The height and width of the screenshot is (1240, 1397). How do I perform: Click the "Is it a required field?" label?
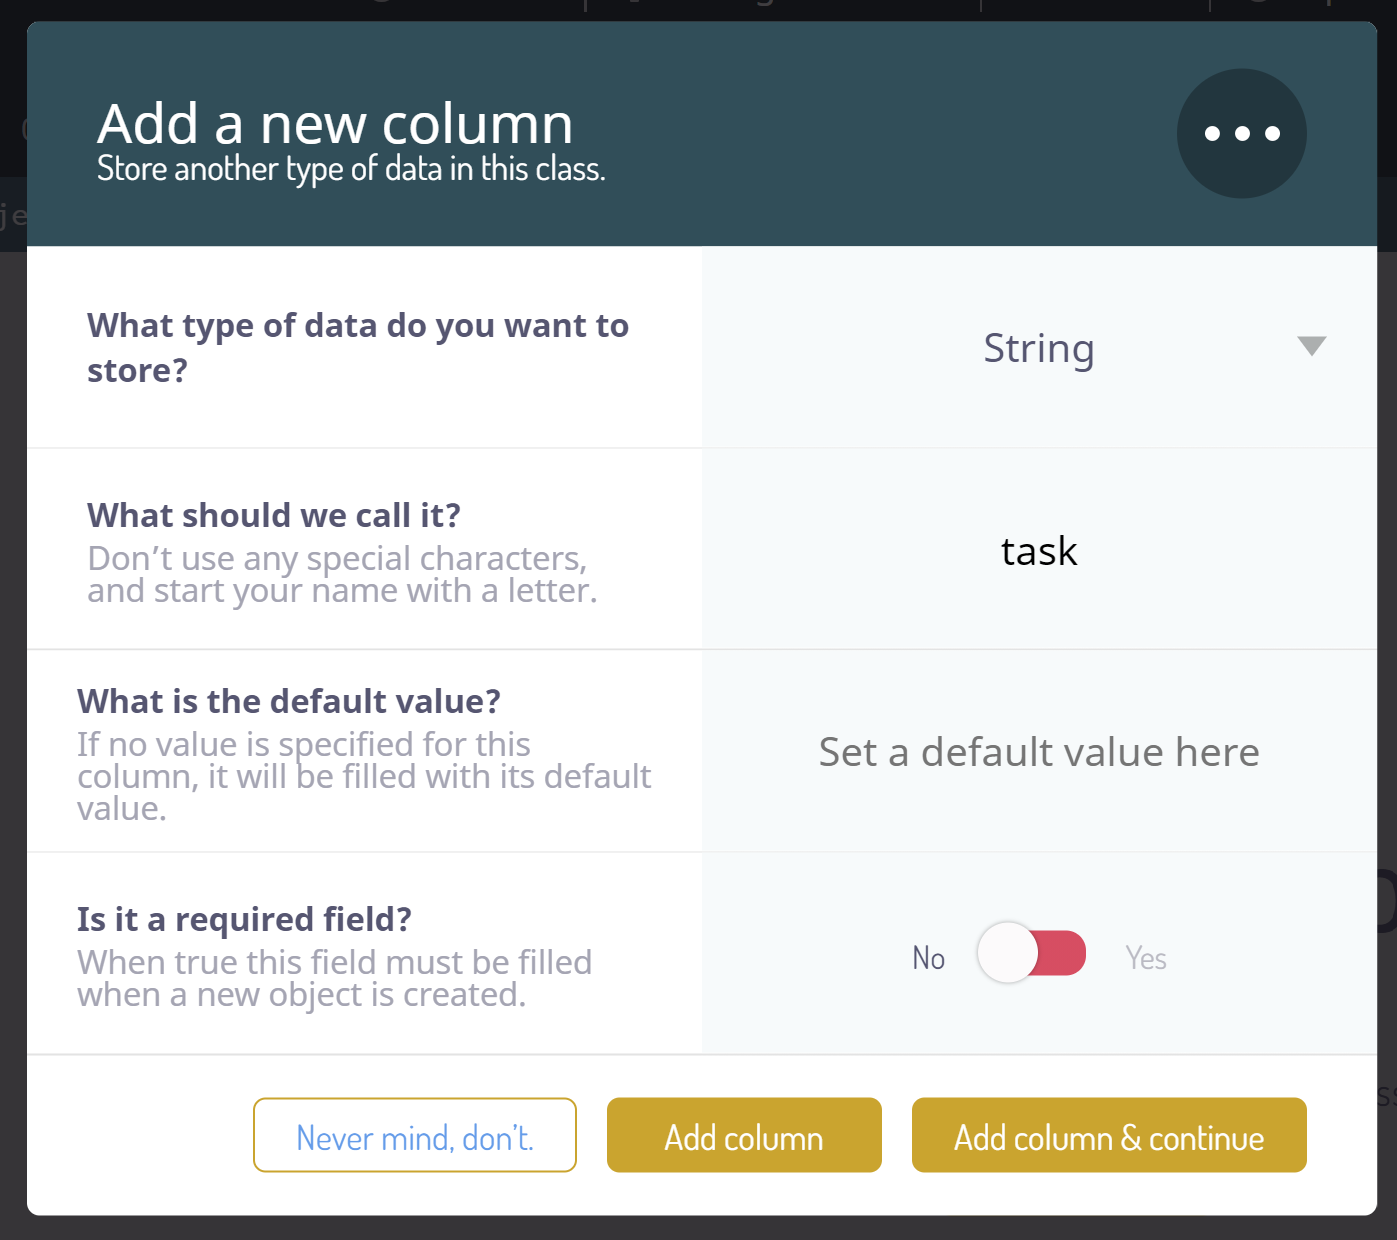click(244, 919)
